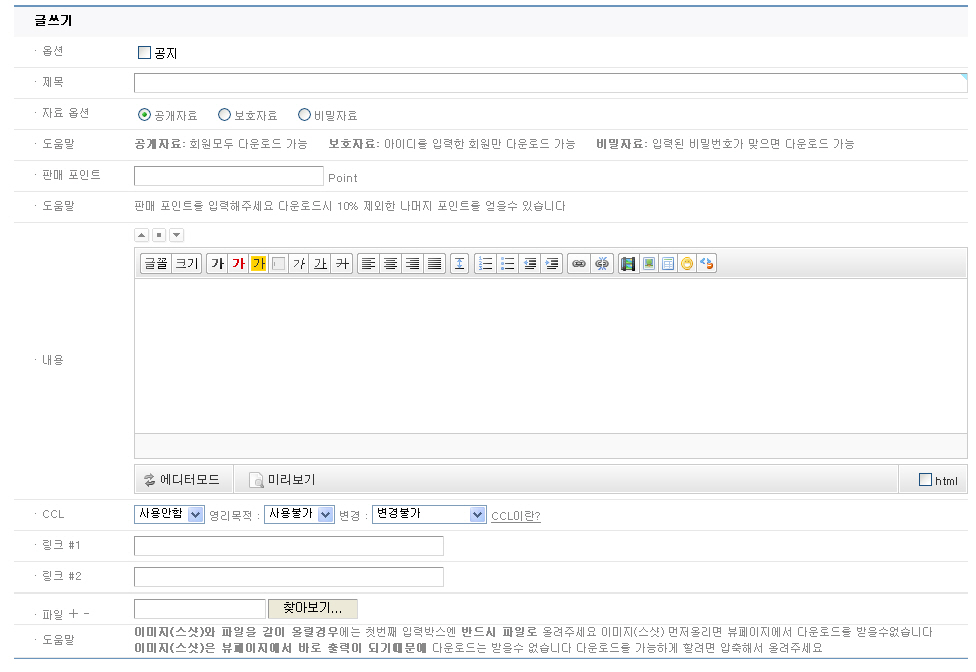Select the 비밀자료 radio option
976x672 pixels.
tap(304, 115)
